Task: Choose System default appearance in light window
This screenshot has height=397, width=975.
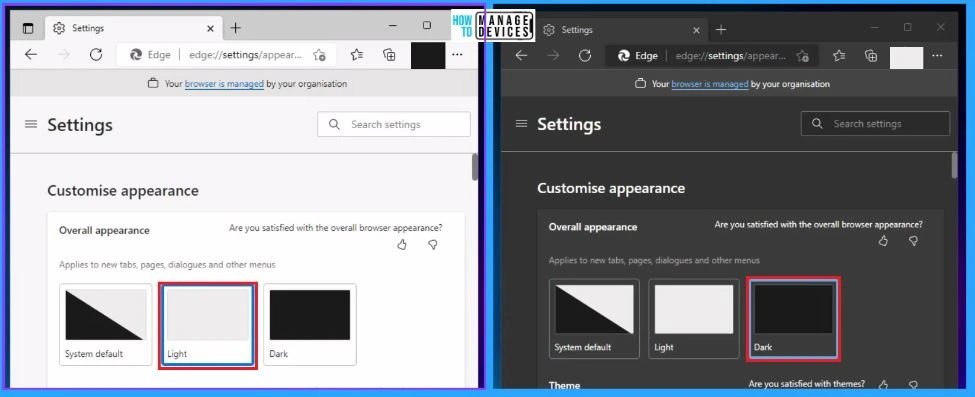Action: coord(106,324)
